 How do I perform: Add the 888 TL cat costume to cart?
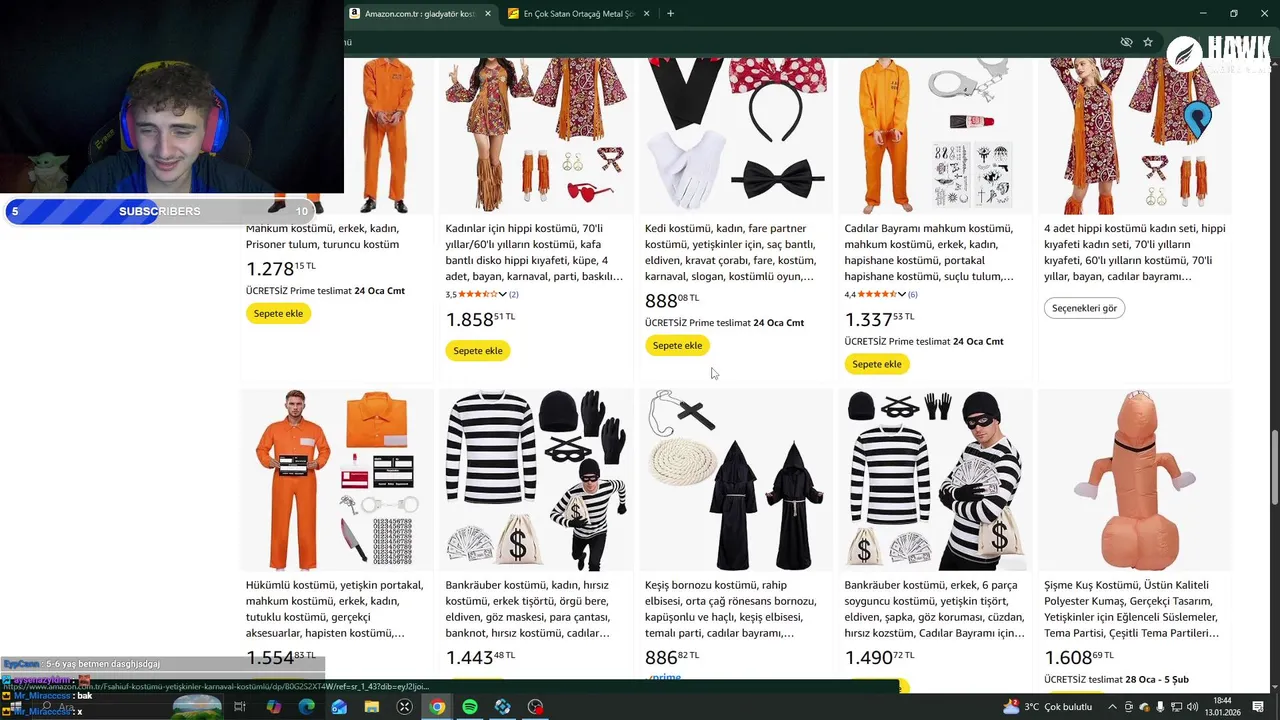tap(677, 345)
